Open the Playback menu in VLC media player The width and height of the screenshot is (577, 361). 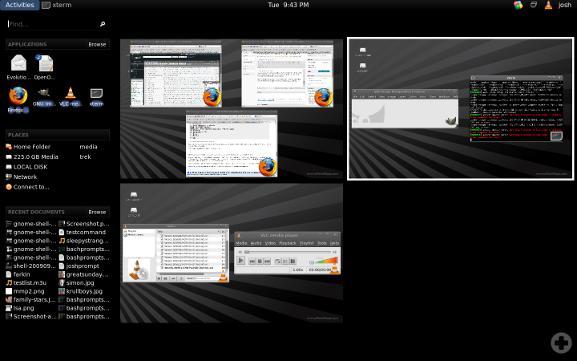point(287,243)
